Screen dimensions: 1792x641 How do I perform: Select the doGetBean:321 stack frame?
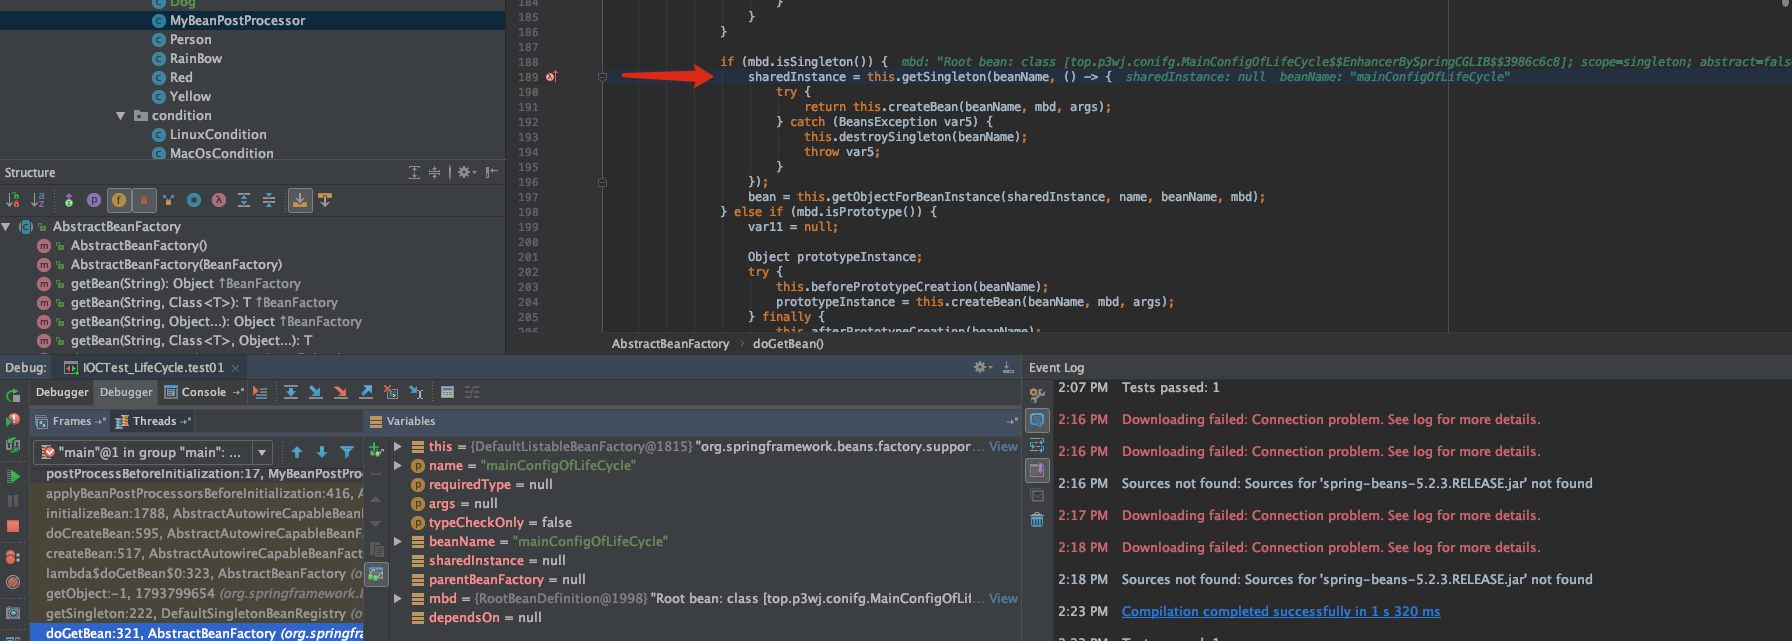[196, 633]
